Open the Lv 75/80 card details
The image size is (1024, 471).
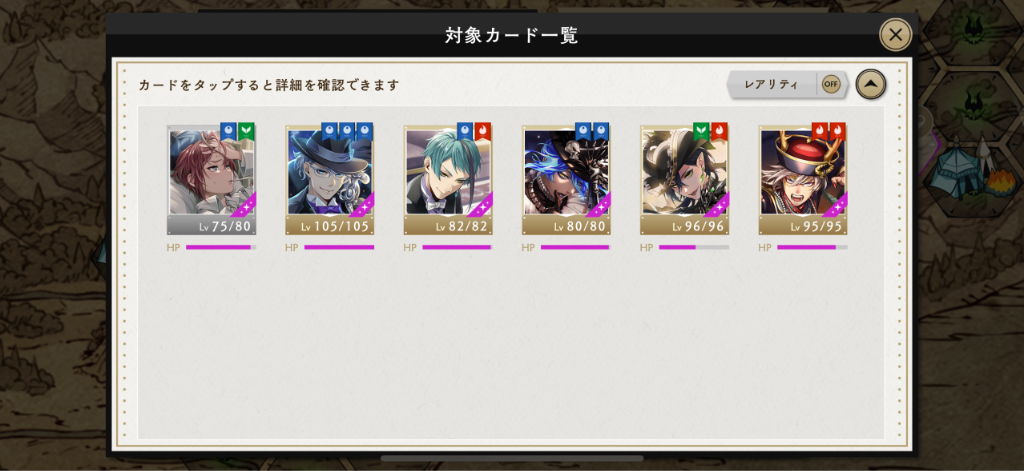[212, 180]
